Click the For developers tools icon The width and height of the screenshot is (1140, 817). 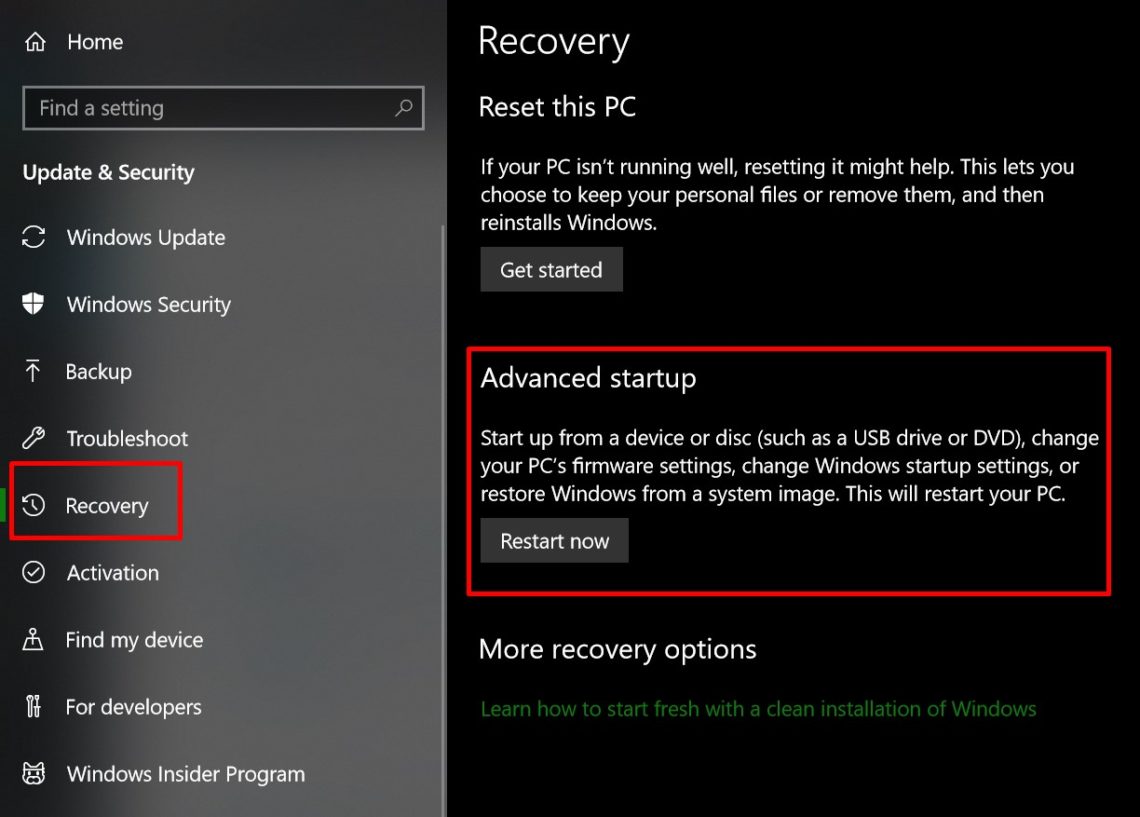[x=34, y=707]
